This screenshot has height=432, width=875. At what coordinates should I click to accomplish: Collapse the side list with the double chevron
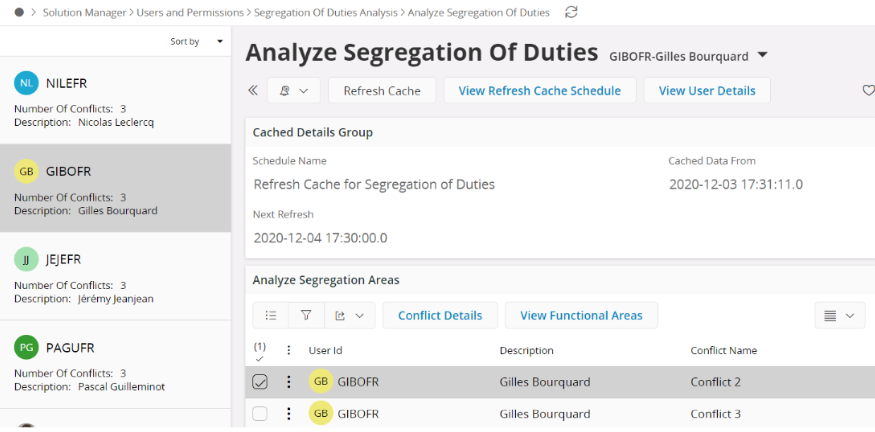(253, 90)
